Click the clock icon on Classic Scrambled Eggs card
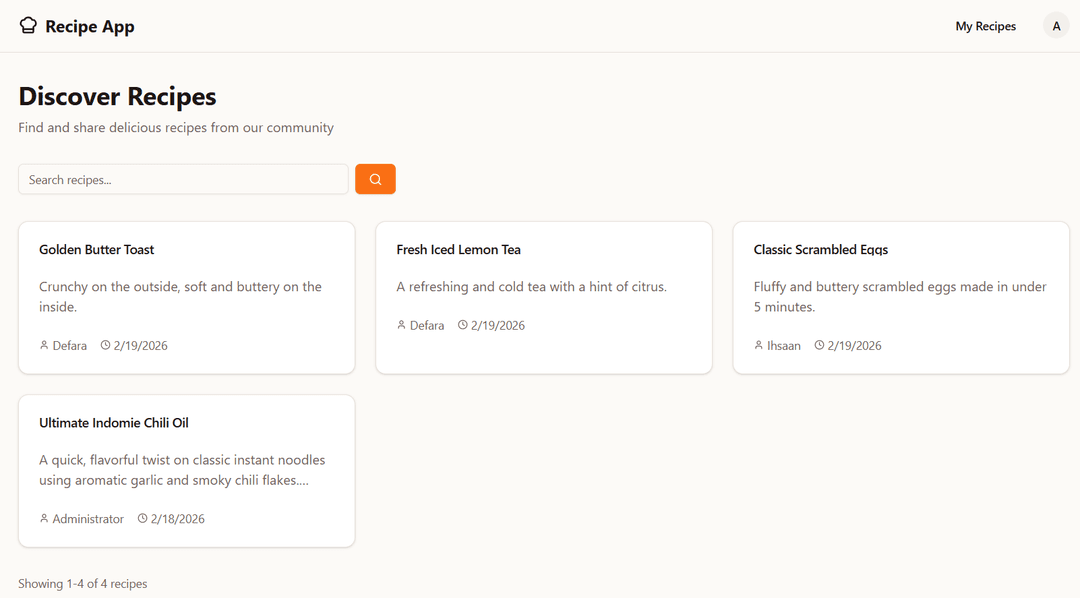The width and height of the screenshot is (1080, 598). point(818,345)
